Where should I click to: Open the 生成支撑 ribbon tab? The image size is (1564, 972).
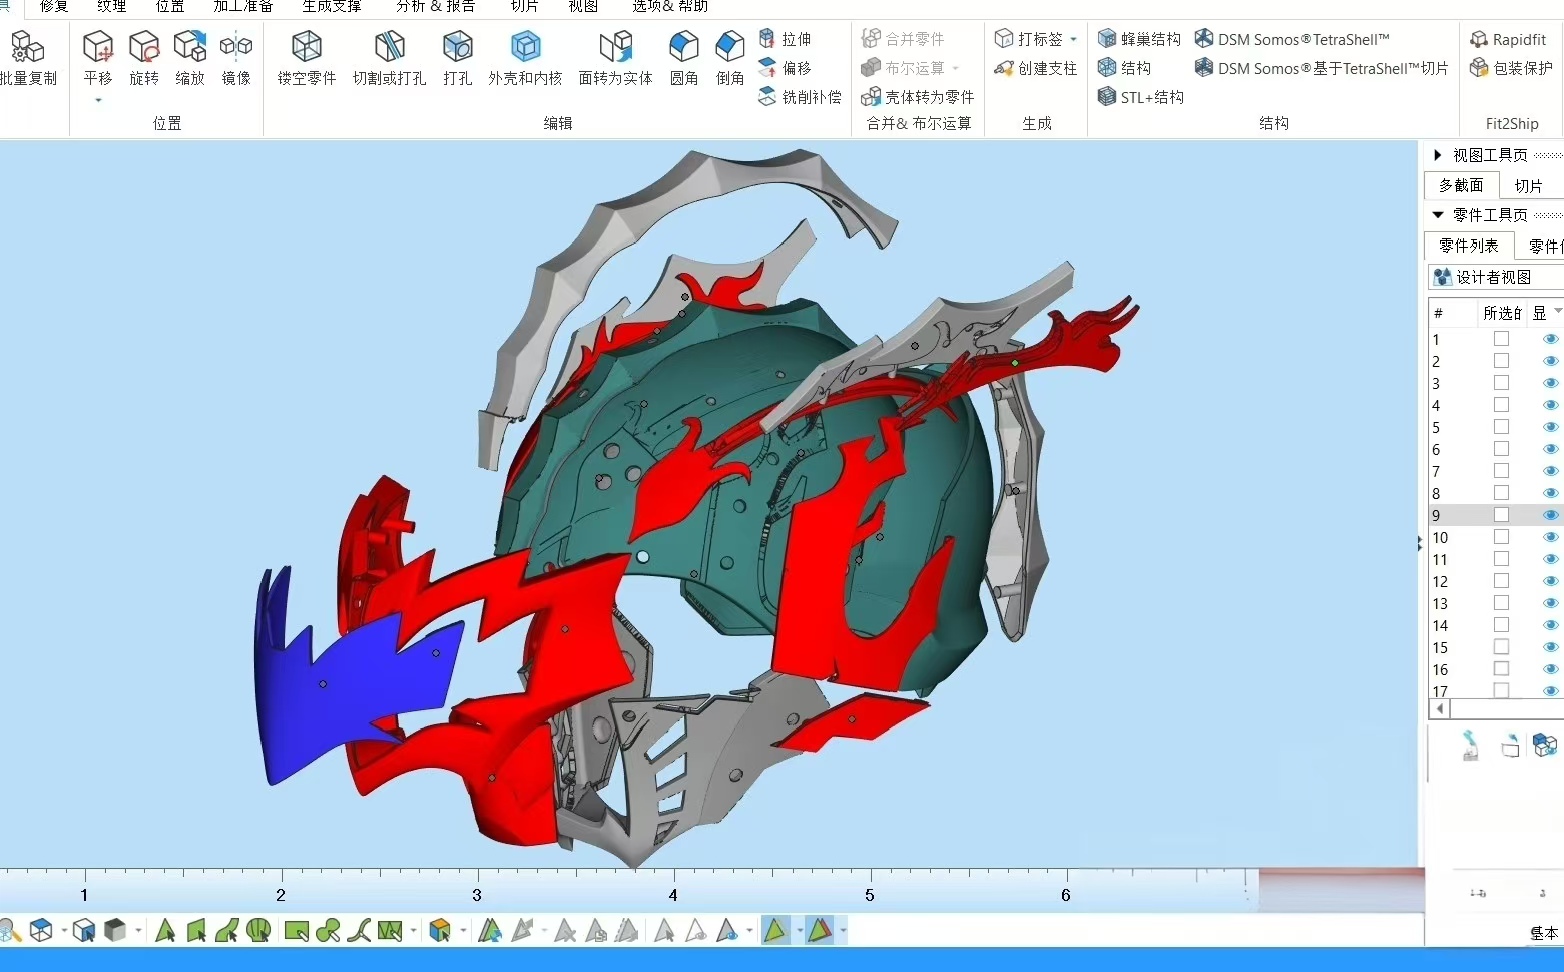point(332,6)
